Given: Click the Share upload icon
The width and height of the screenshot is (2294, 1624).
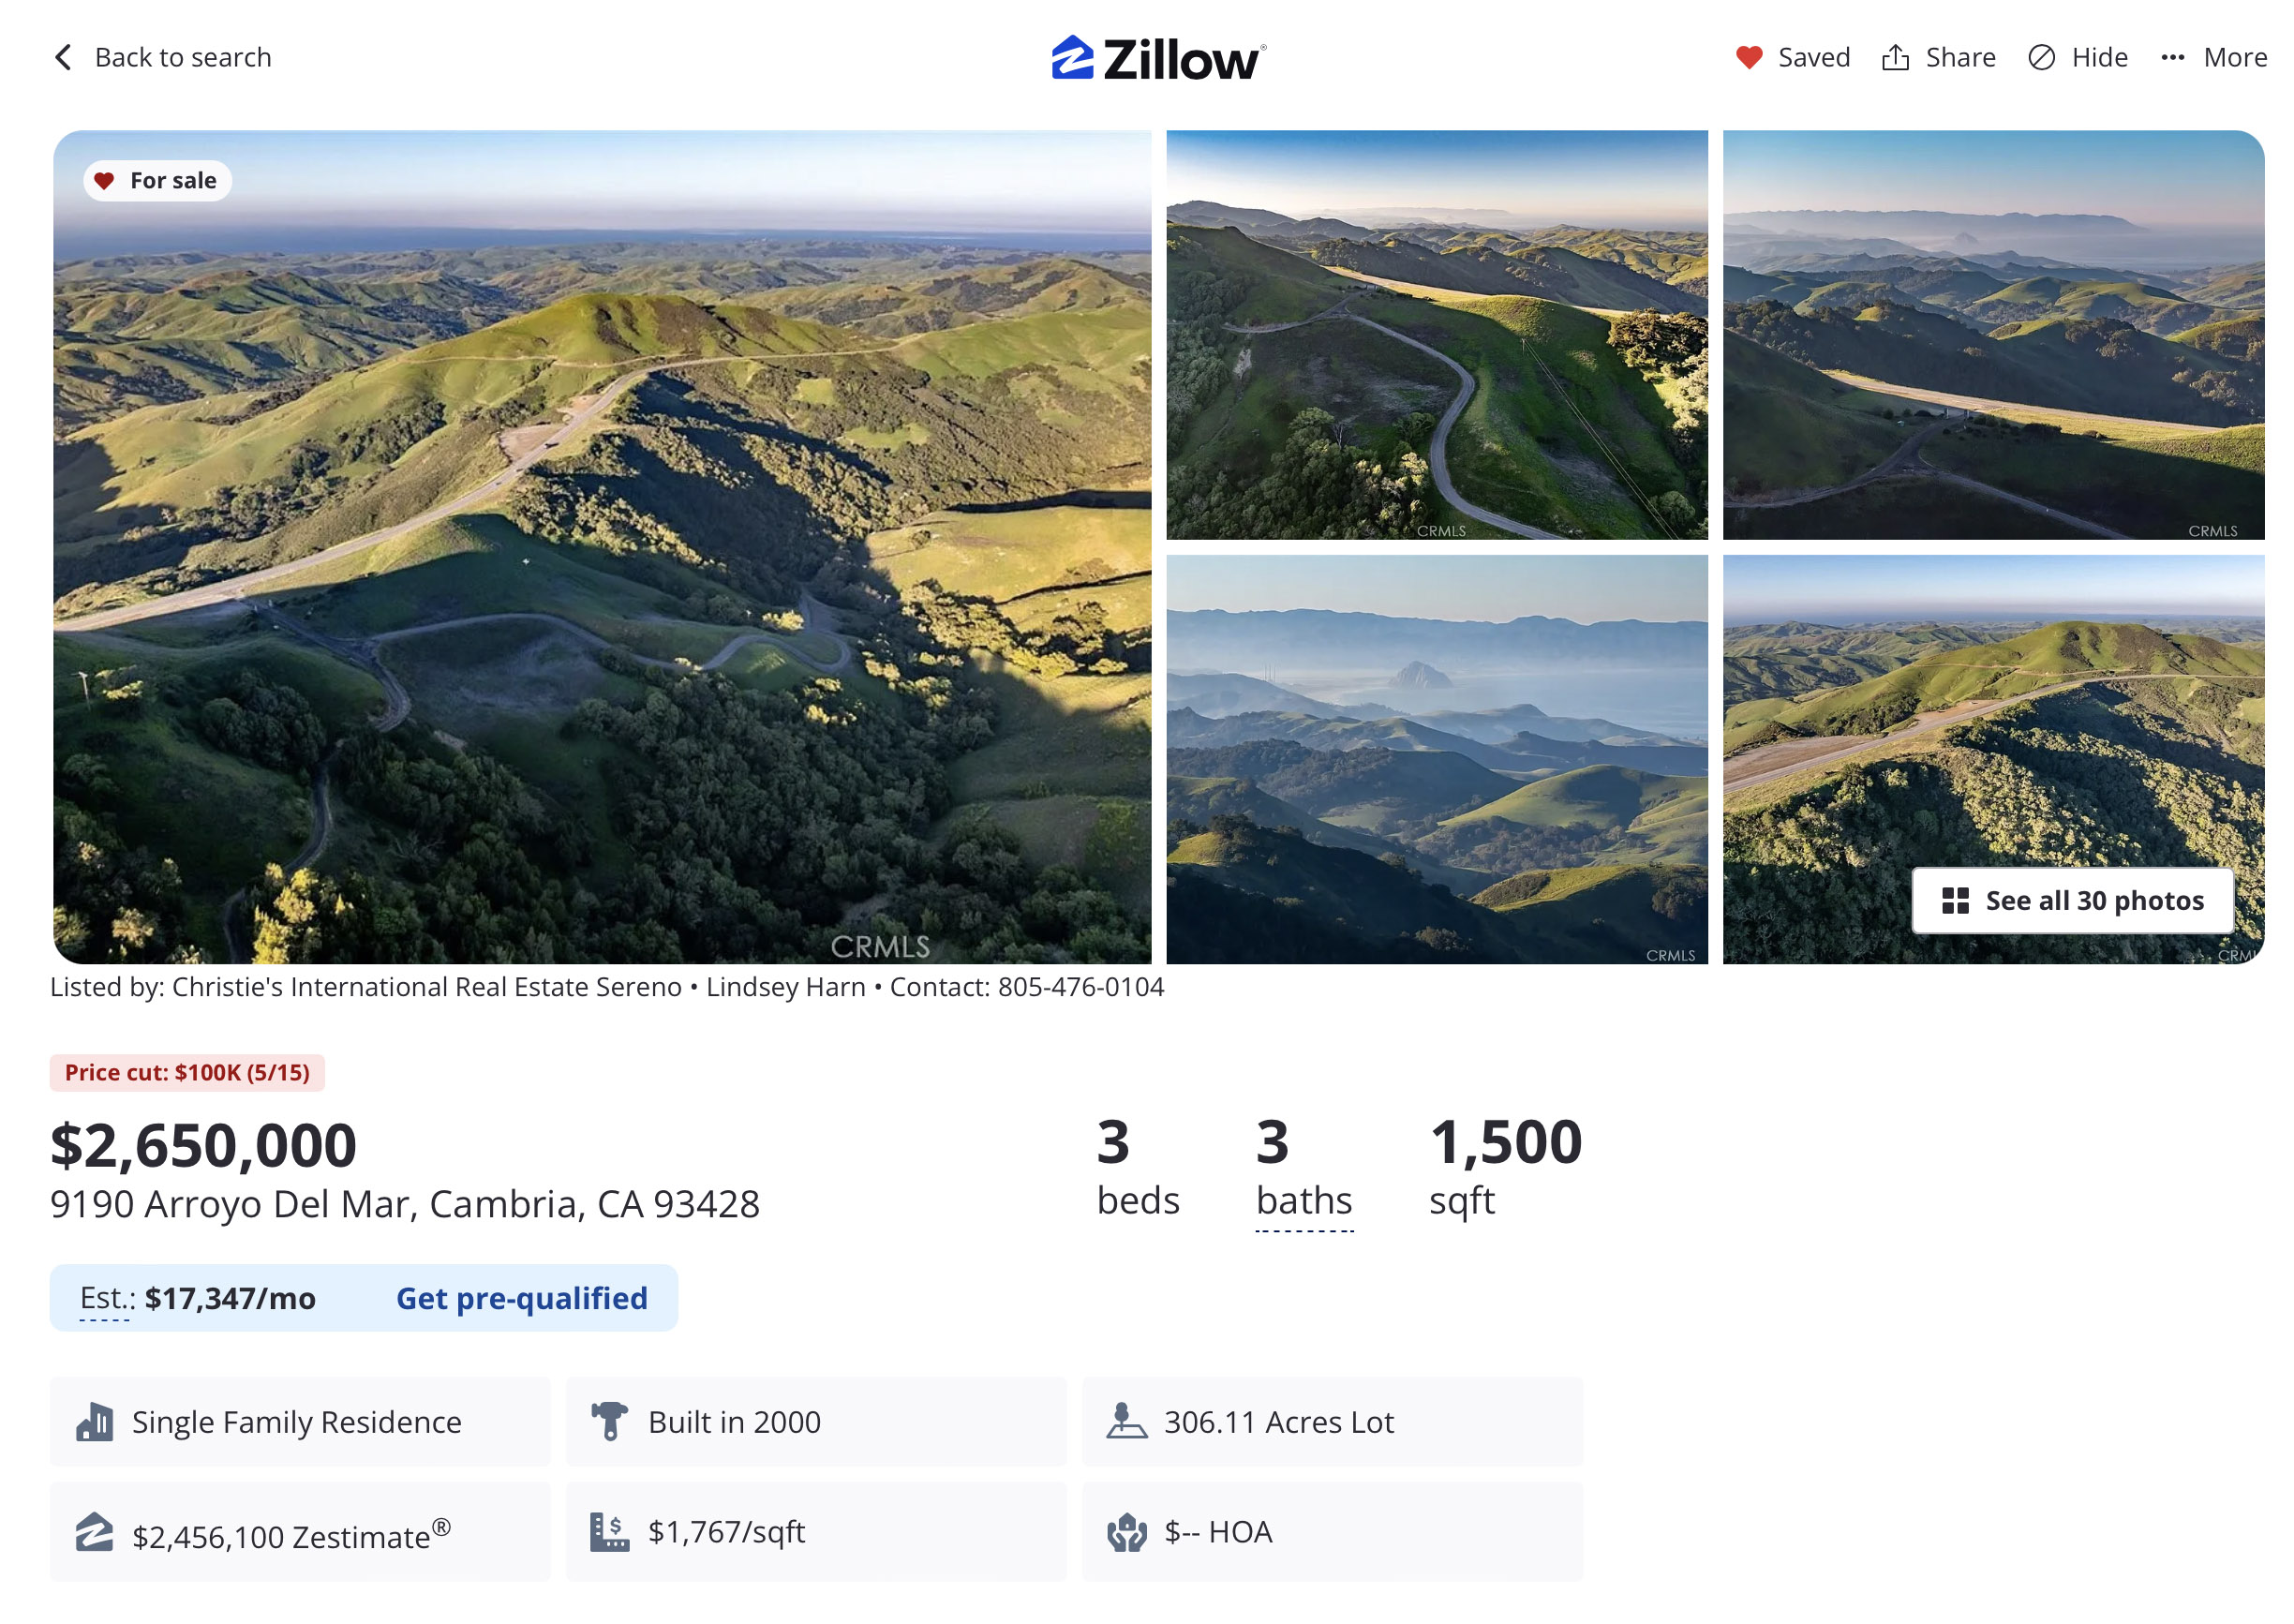Looking at the screenshot, I should [x=1894, y=57].
